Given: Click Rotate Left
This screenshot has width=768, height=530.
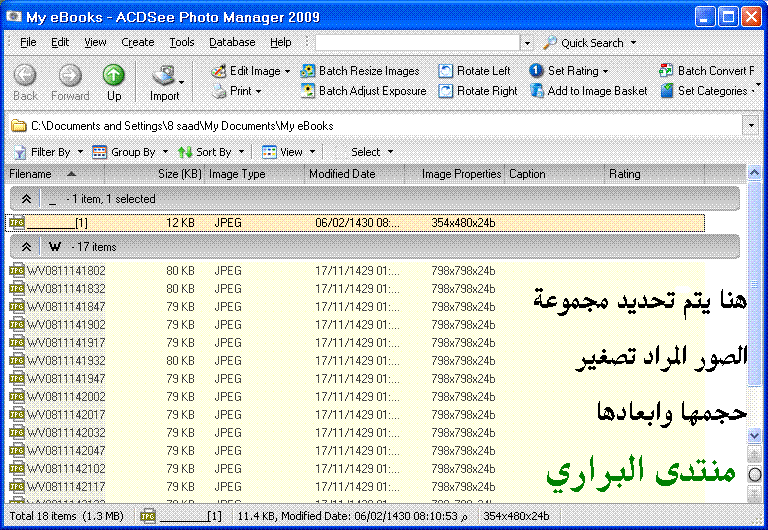Looking at the screenshot, I should click(474, 71).
